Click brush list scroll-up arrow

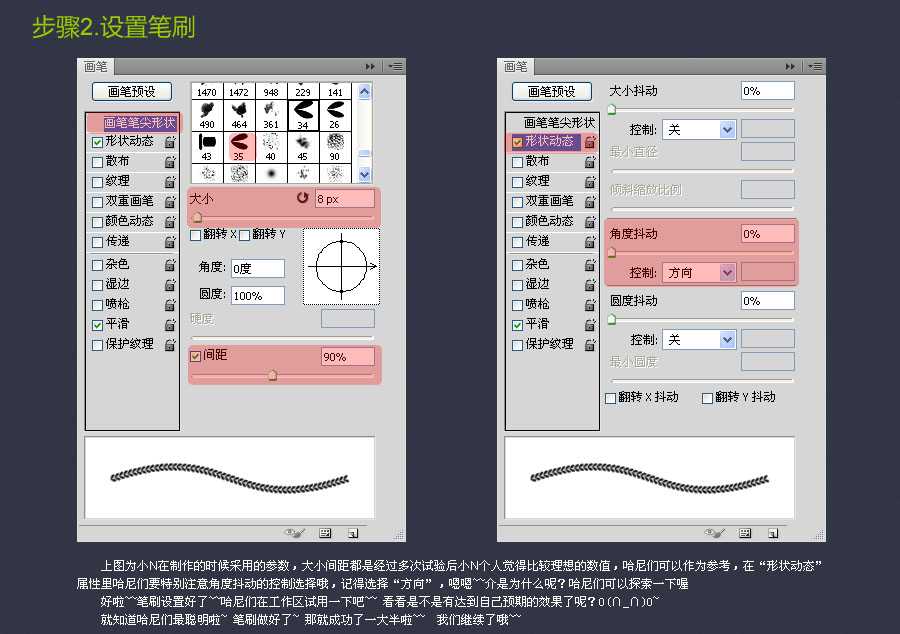364,92
